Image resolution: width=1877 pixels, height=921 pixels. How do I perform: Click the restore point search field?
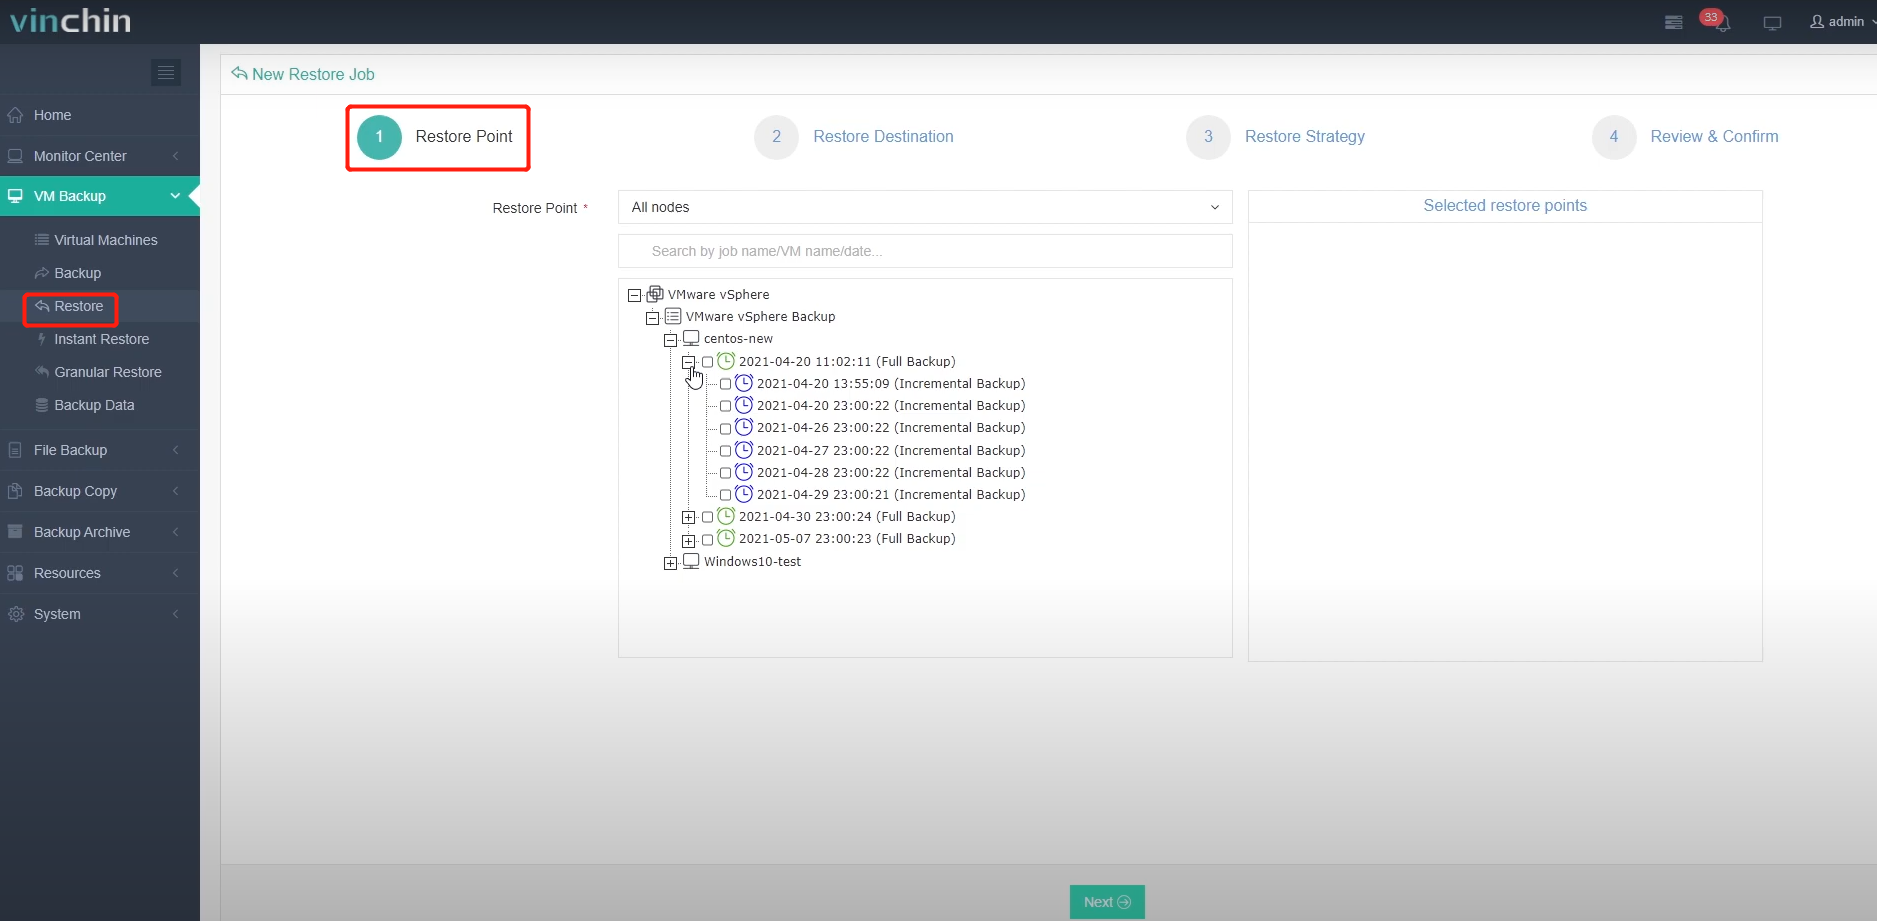[x=924, y=251]
